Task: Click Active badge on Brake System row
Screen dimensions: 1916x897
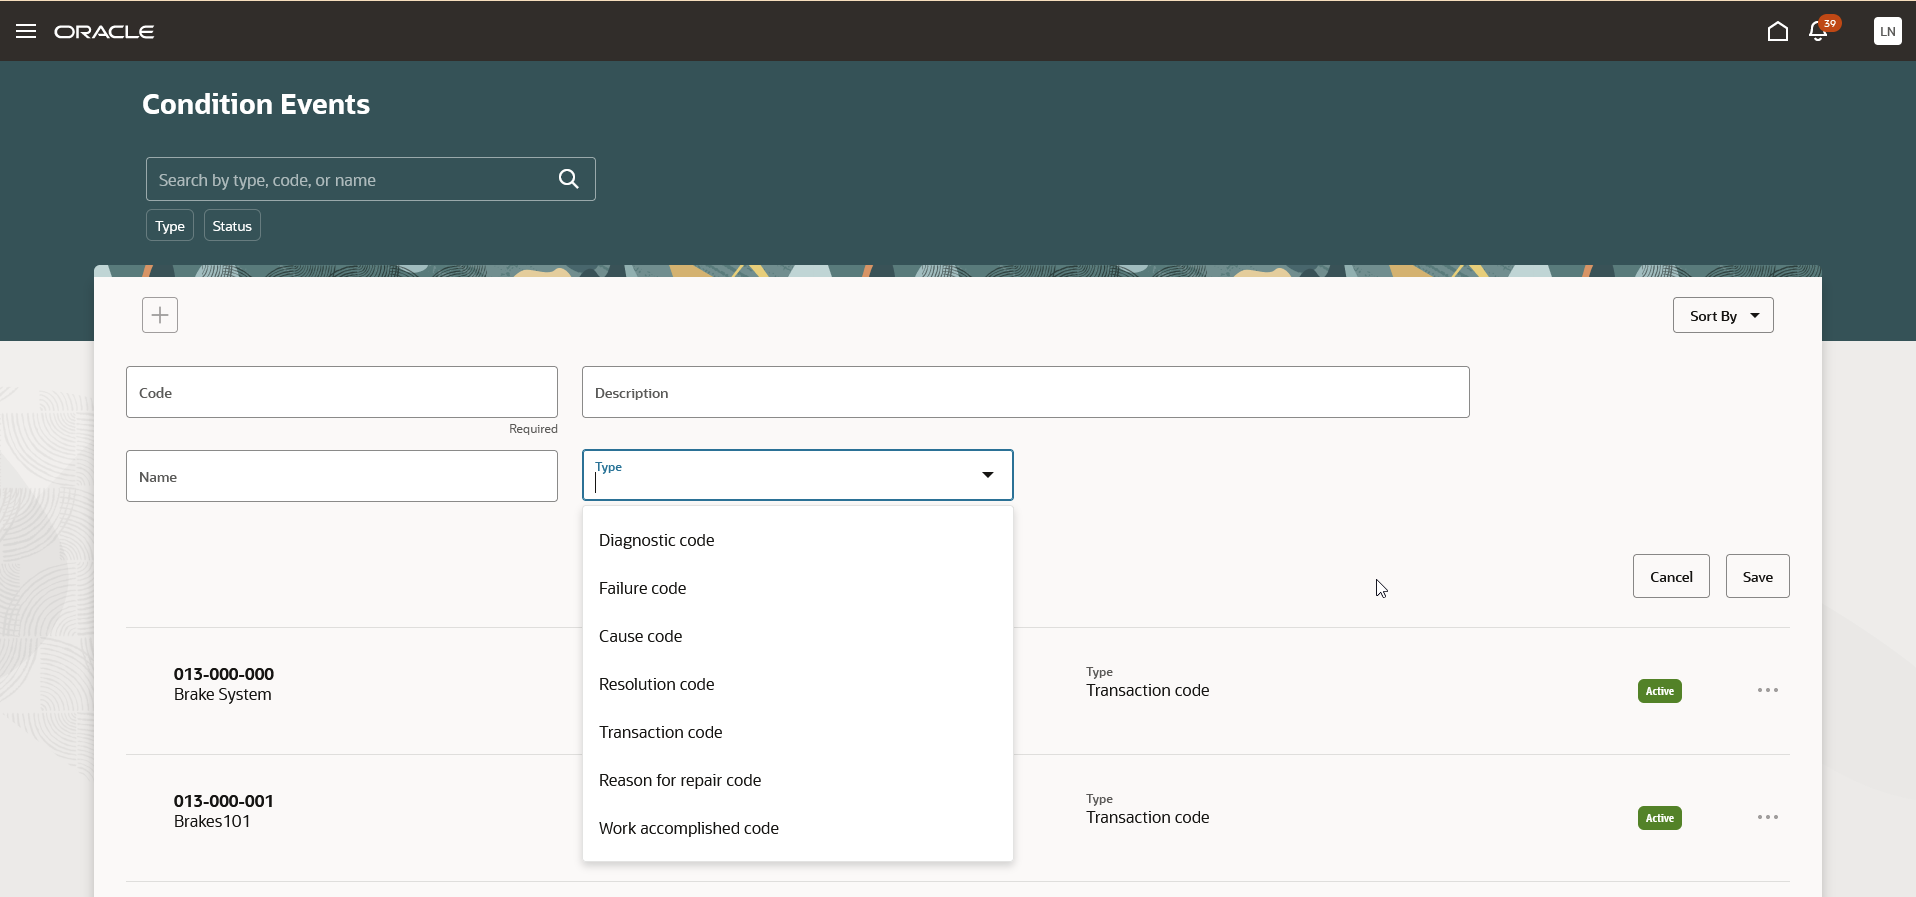Action: [1660, 691]
